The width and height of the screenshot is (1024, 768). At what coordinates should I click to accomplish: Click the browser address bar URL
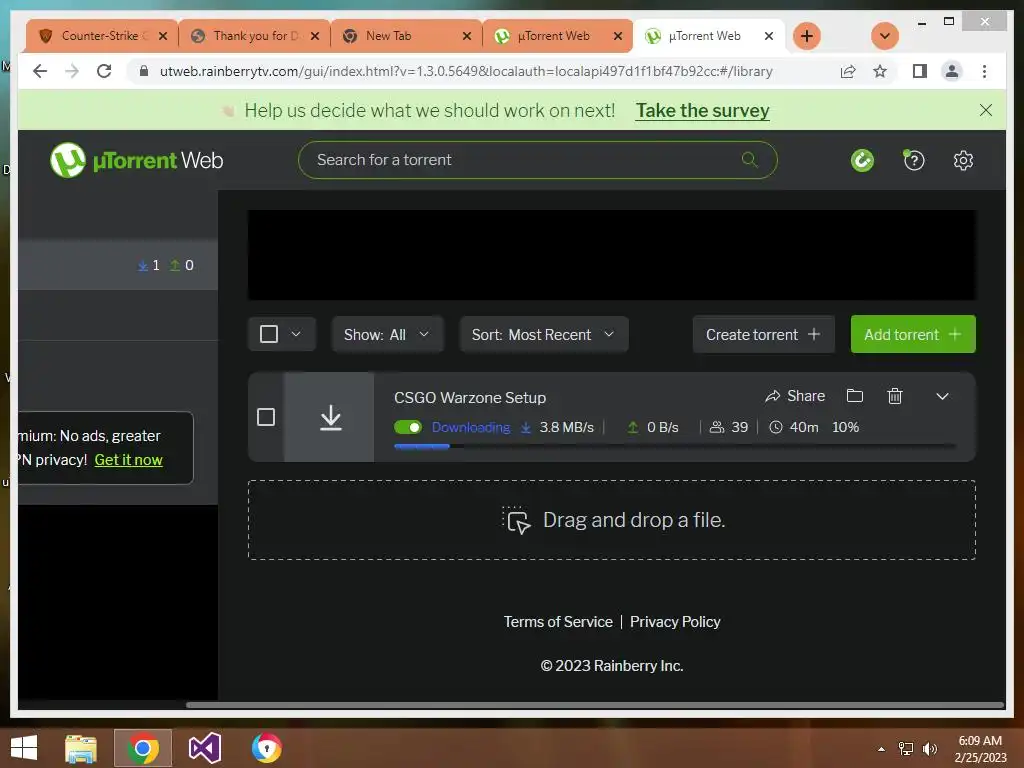coord(466,71)
